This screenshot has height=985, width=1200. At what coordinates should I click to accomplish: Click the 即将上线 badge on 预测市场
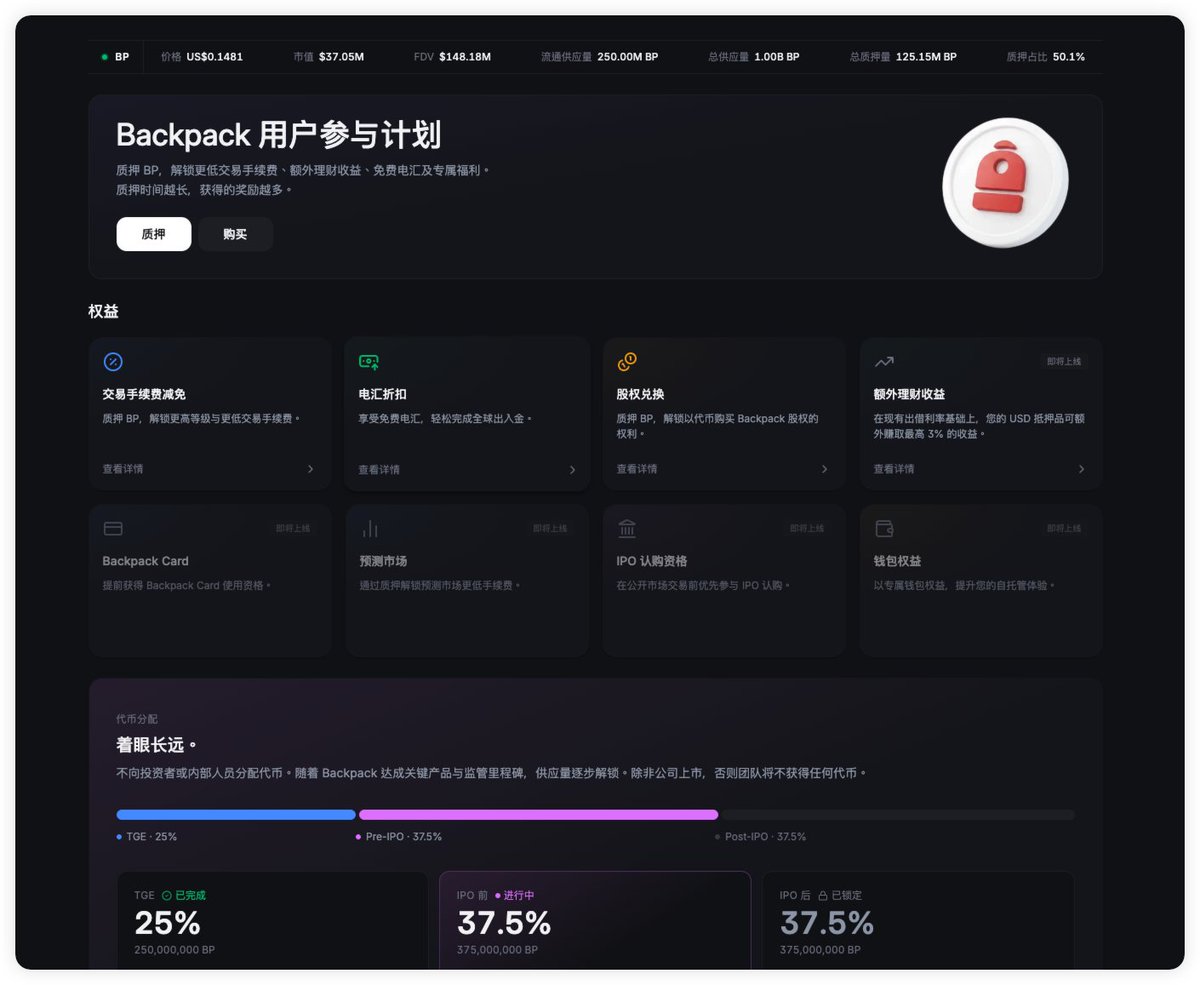pos(550,528)
